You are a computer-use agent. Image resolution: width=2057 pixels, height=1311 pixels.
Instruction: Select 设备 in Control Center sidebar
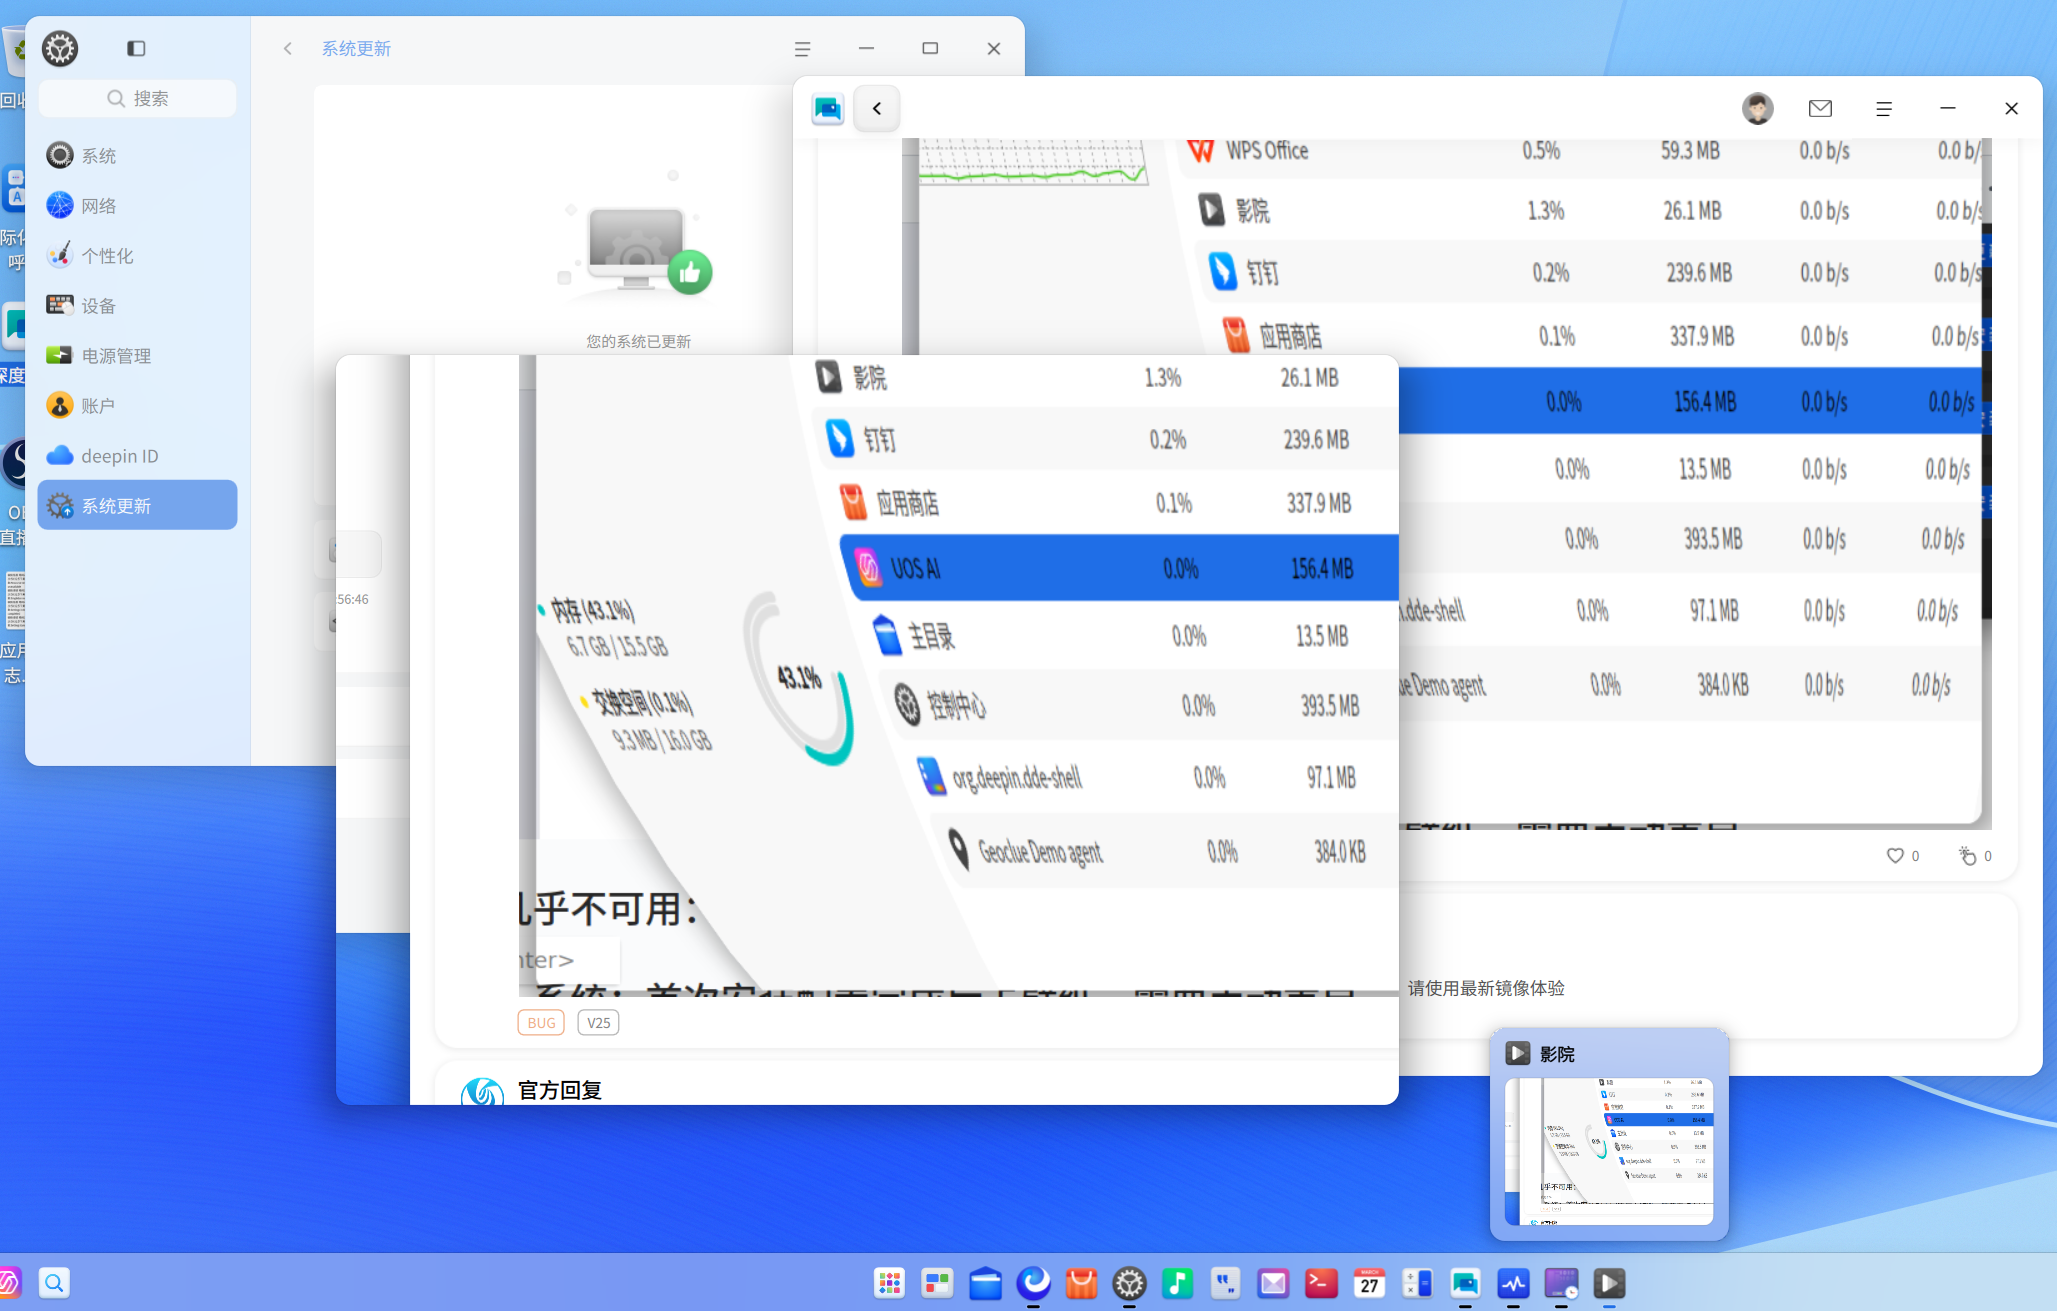(138, 305)
